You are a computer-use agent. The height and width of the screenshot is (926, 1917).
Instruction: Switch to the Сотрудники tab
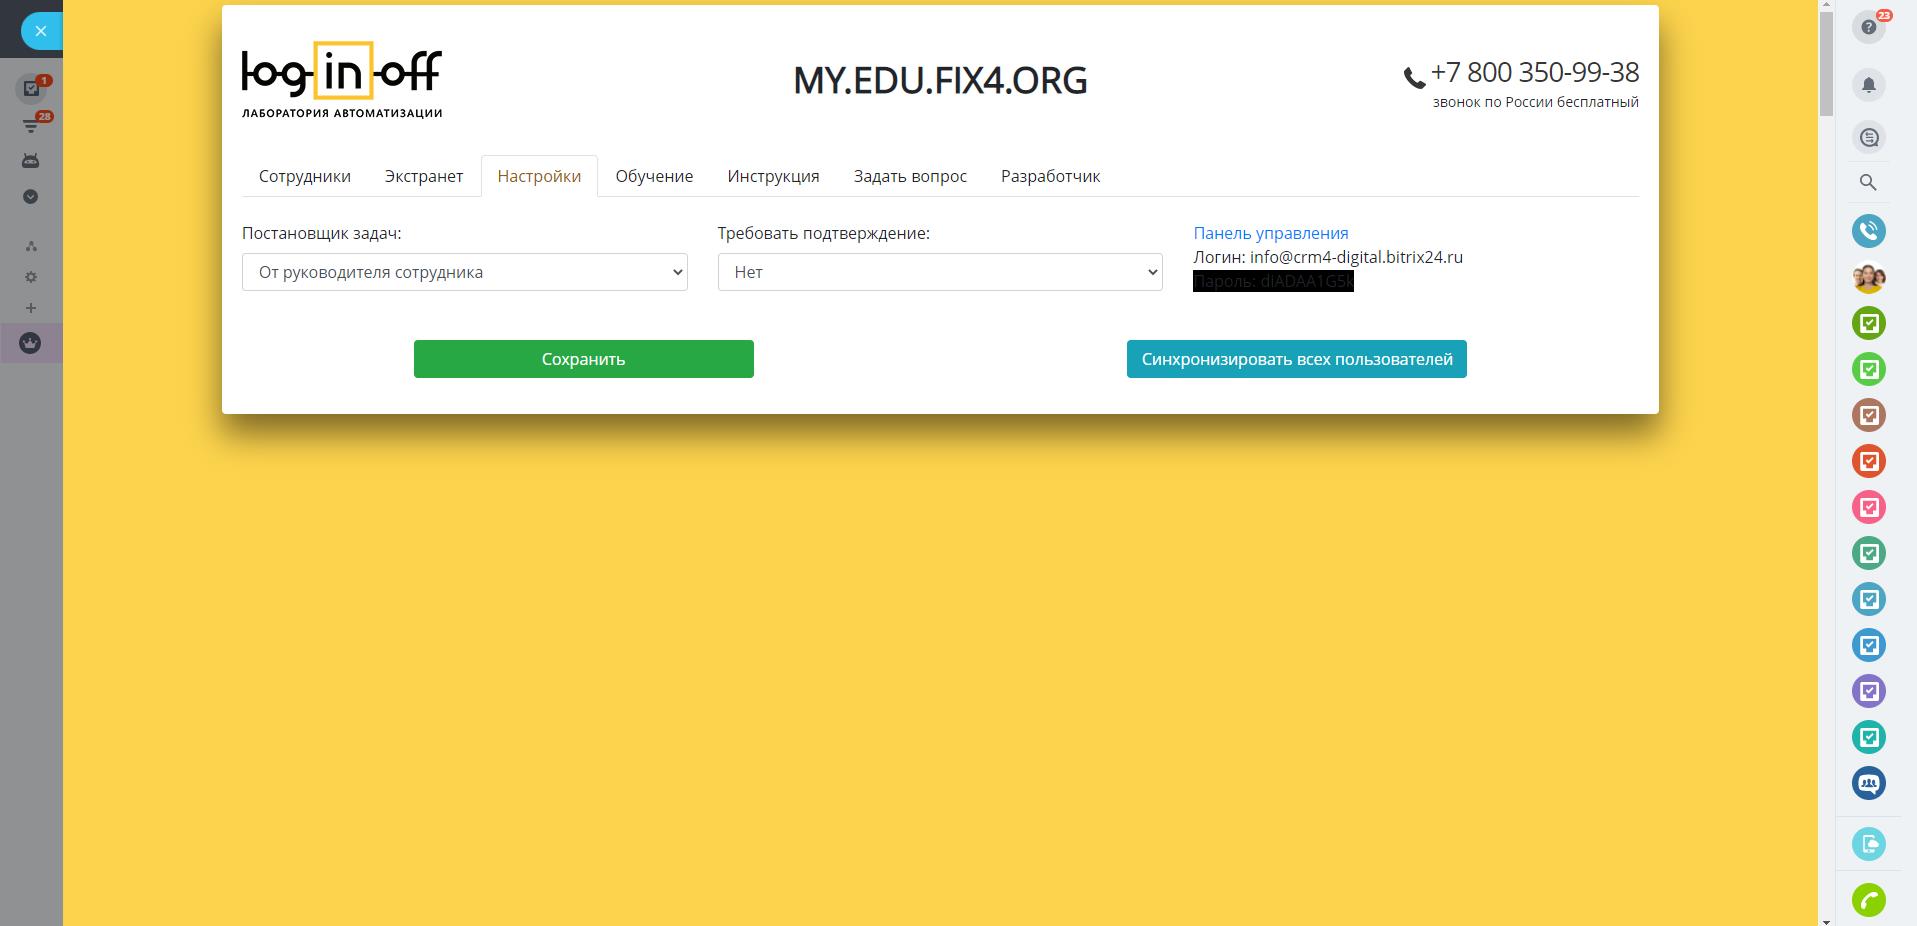tap(305, 176)
